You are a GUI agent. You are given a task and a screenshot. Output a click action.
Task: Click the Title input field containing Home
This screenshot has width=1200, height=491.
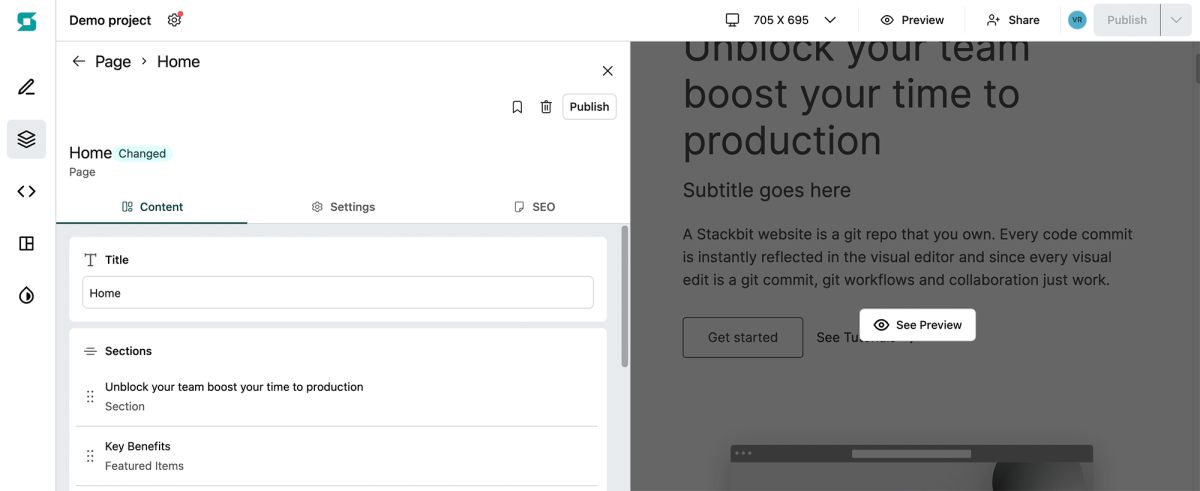click(x=338, y=293)
